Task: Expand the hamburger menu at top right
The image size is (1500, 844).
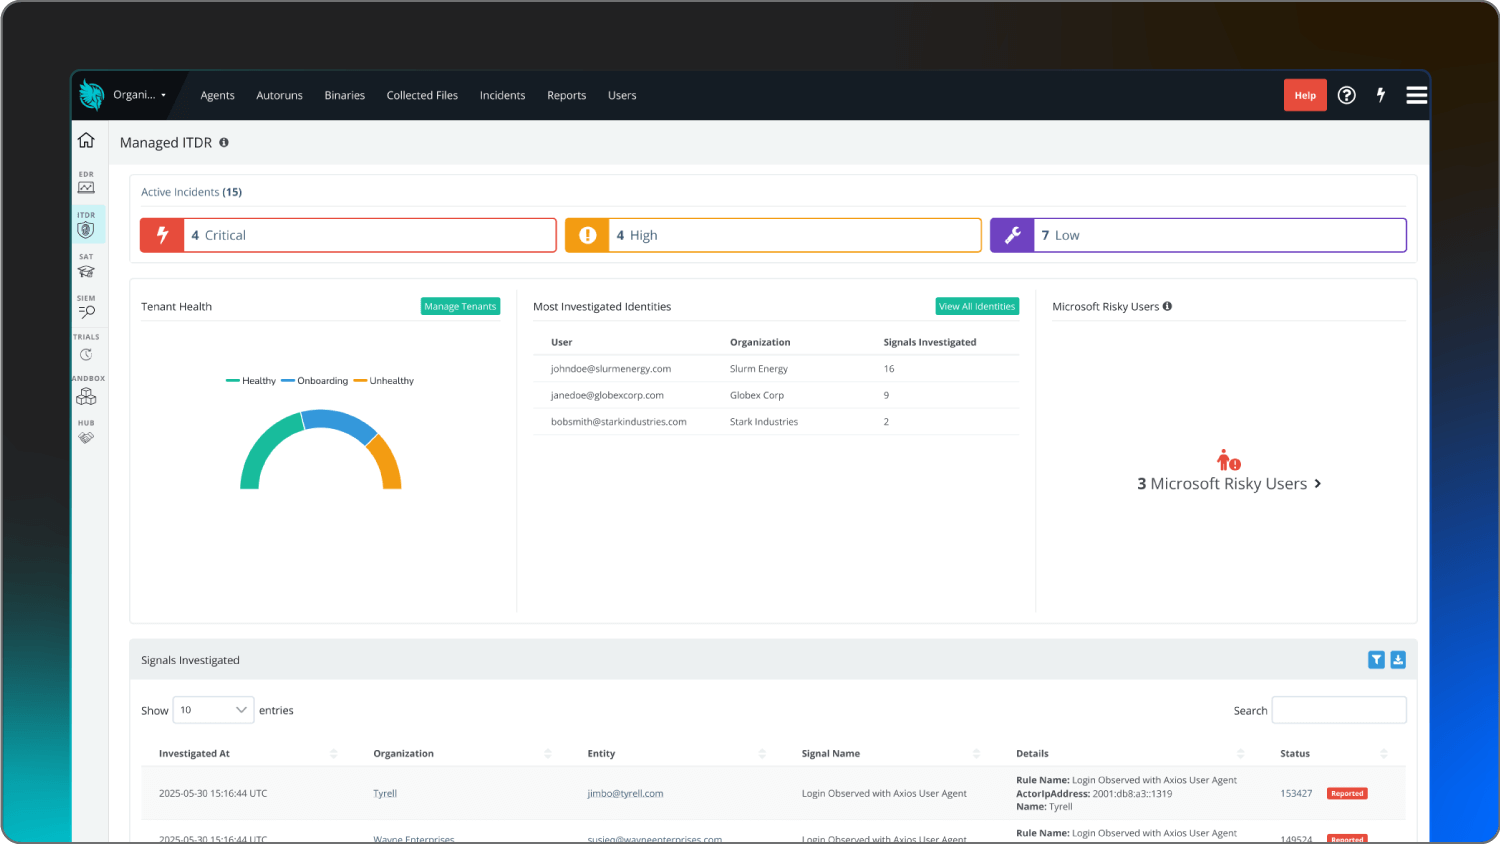Action: (x=1417, y=95)
